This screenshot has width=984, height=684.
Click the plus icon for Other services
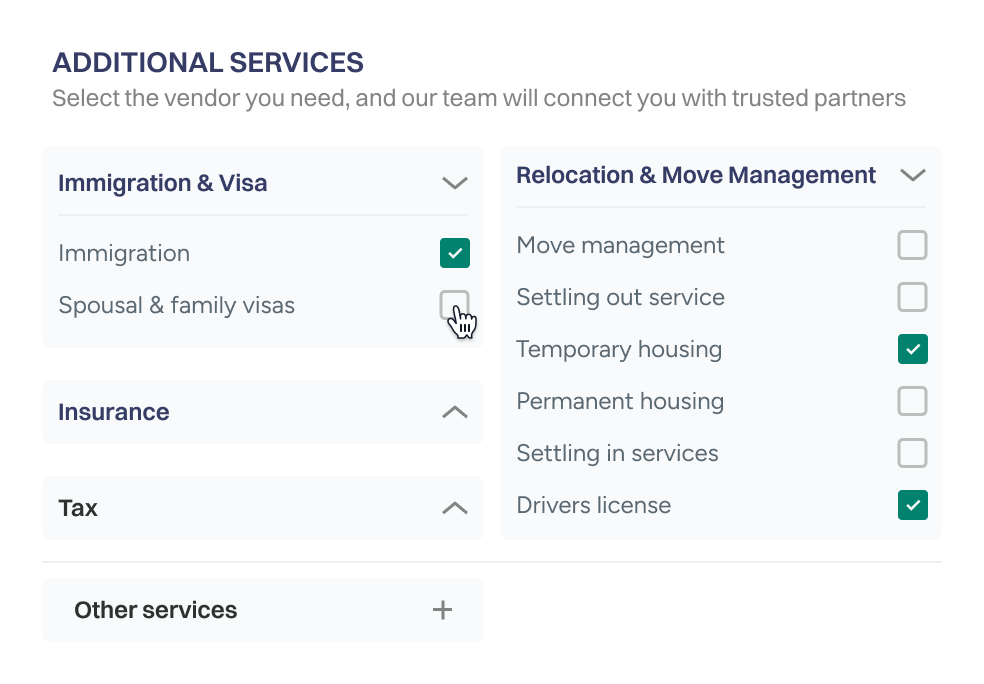tap(442, 610)
